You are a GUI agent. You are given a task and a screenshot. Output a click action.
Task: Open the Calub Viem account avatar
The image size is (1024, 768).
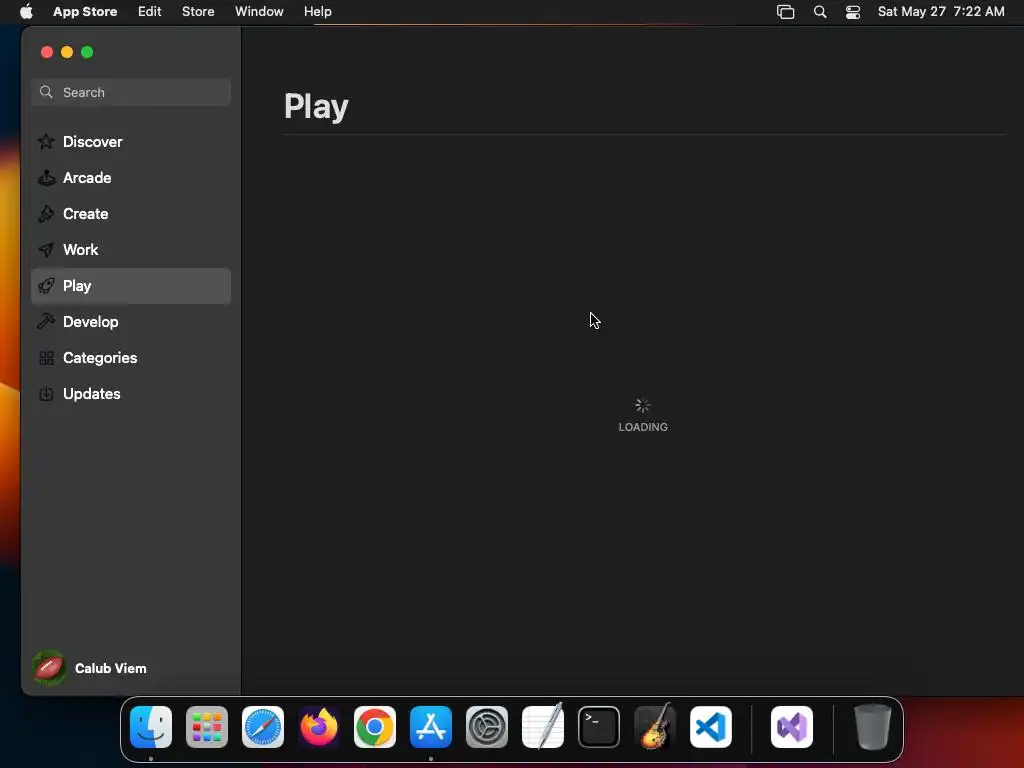click(49, 668)
